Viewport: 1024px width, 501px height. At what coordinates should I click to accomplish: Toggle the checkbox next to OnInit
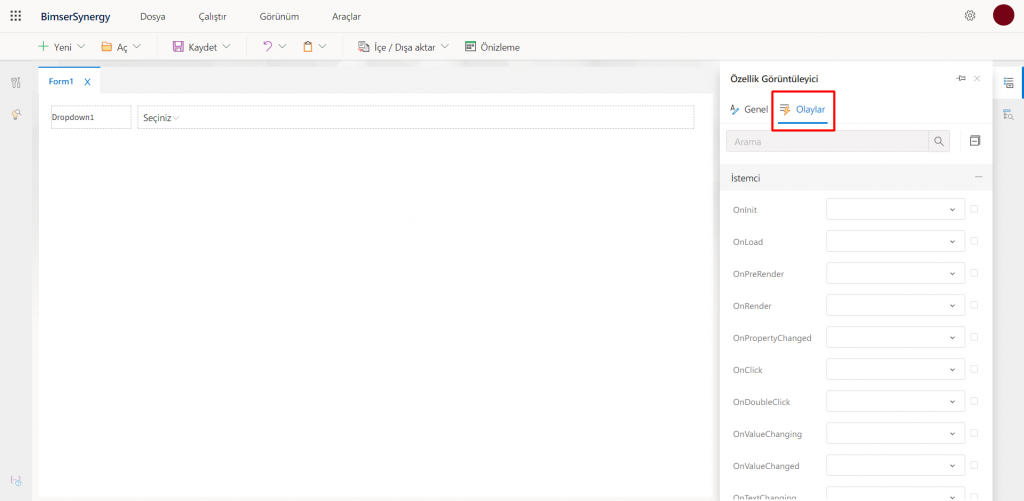pyautogui.click(x=974, y=209)
